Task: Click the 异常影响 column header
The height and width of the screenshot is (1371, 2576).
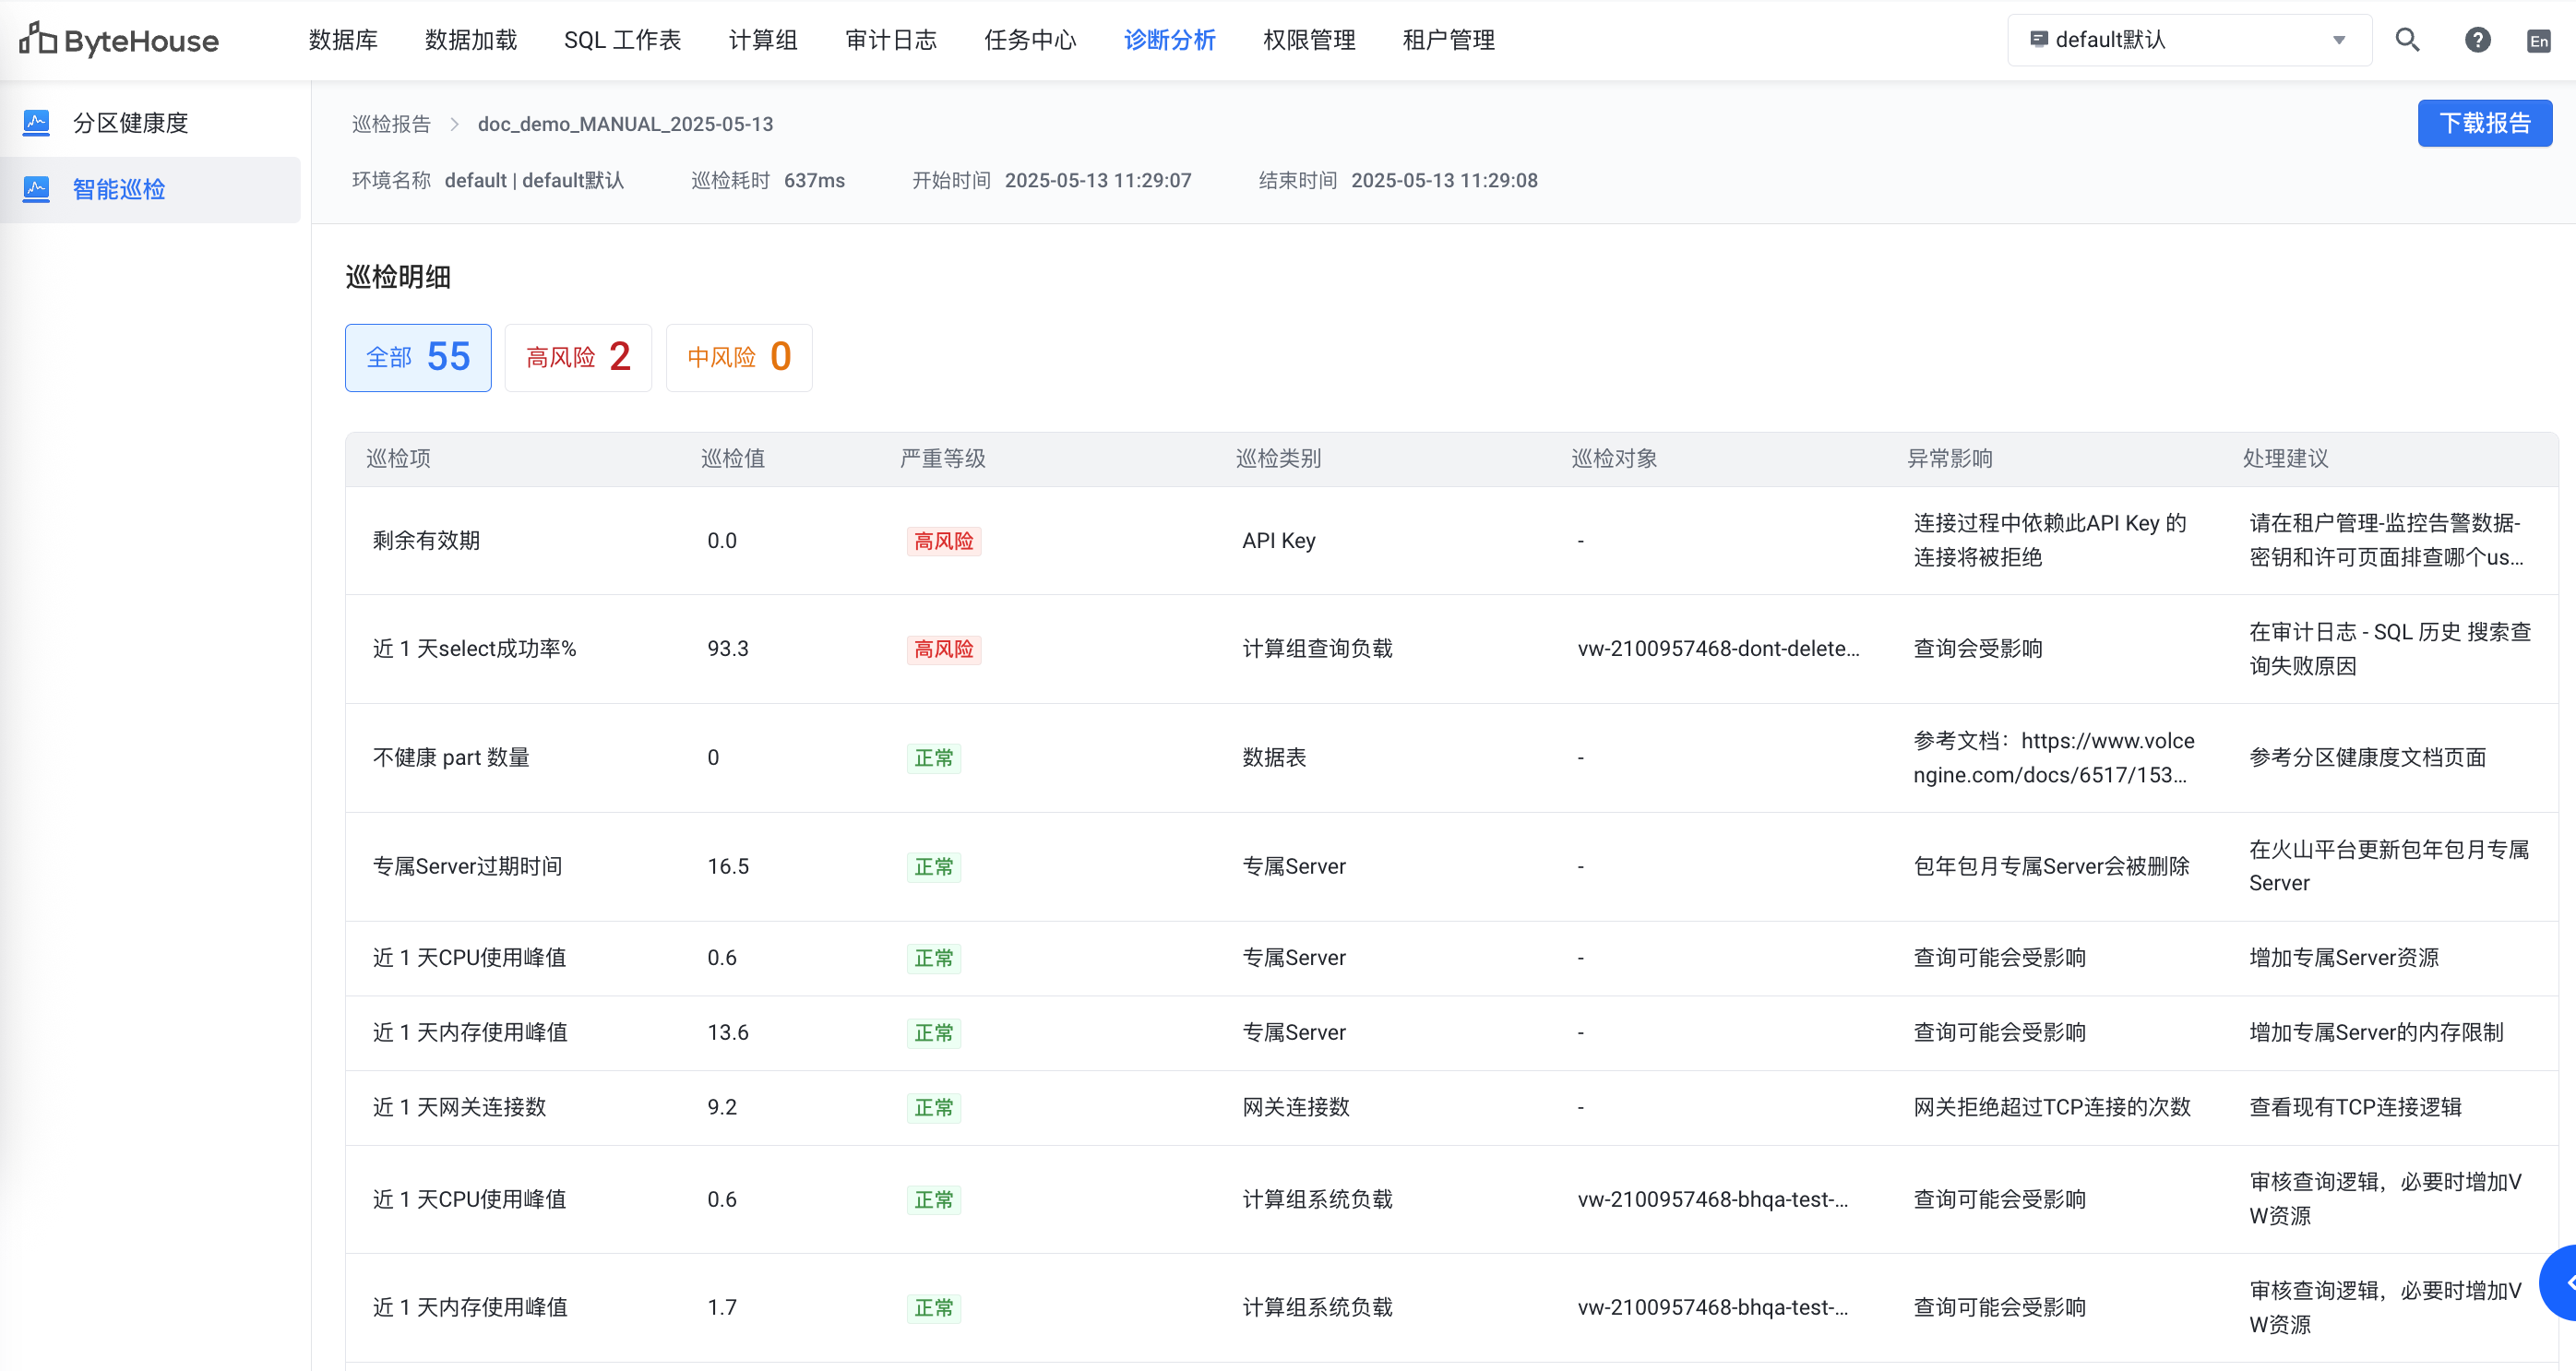Action: pyautogui.click(x=1950, y=458)
